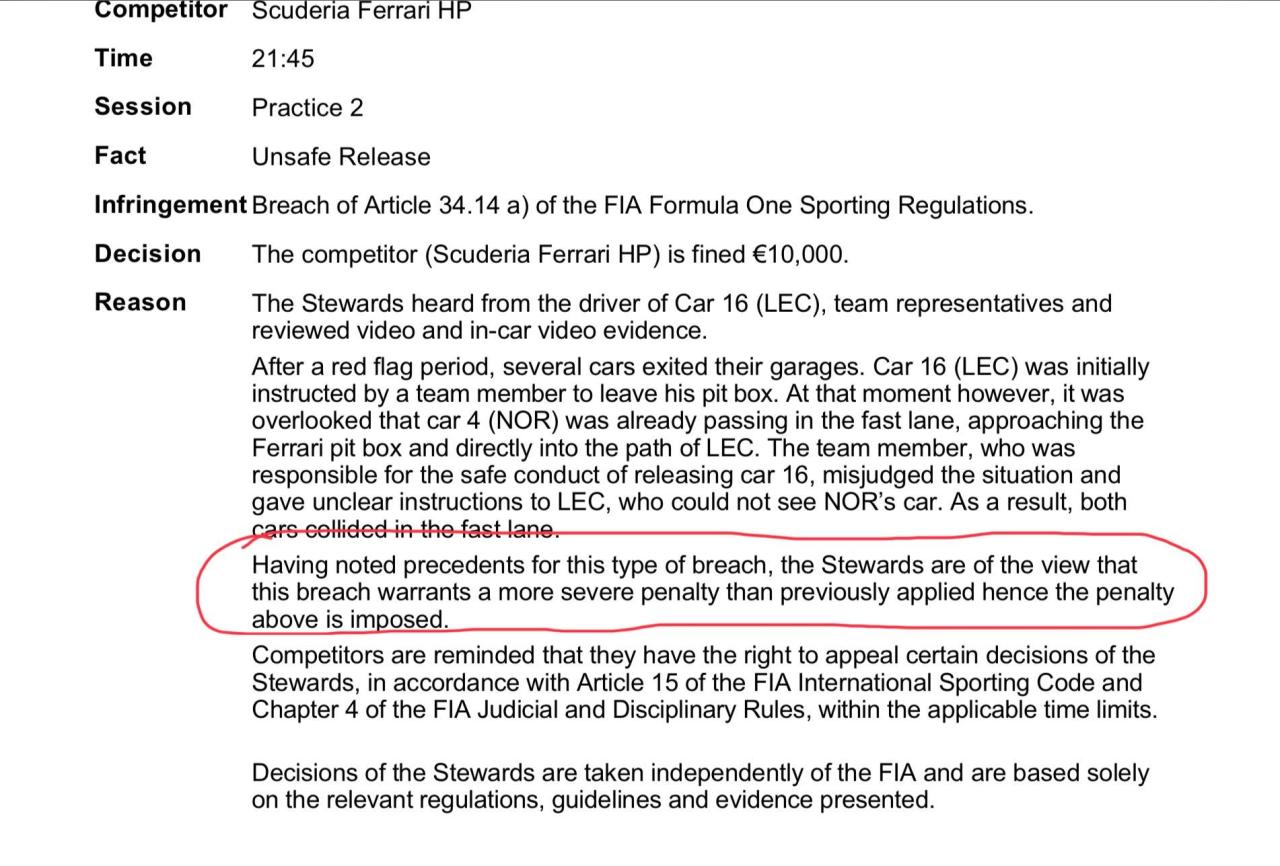Click the "Practice 2" session value
The height and width of the screenshot is (866, 1280).
click(x=308, y=108)
